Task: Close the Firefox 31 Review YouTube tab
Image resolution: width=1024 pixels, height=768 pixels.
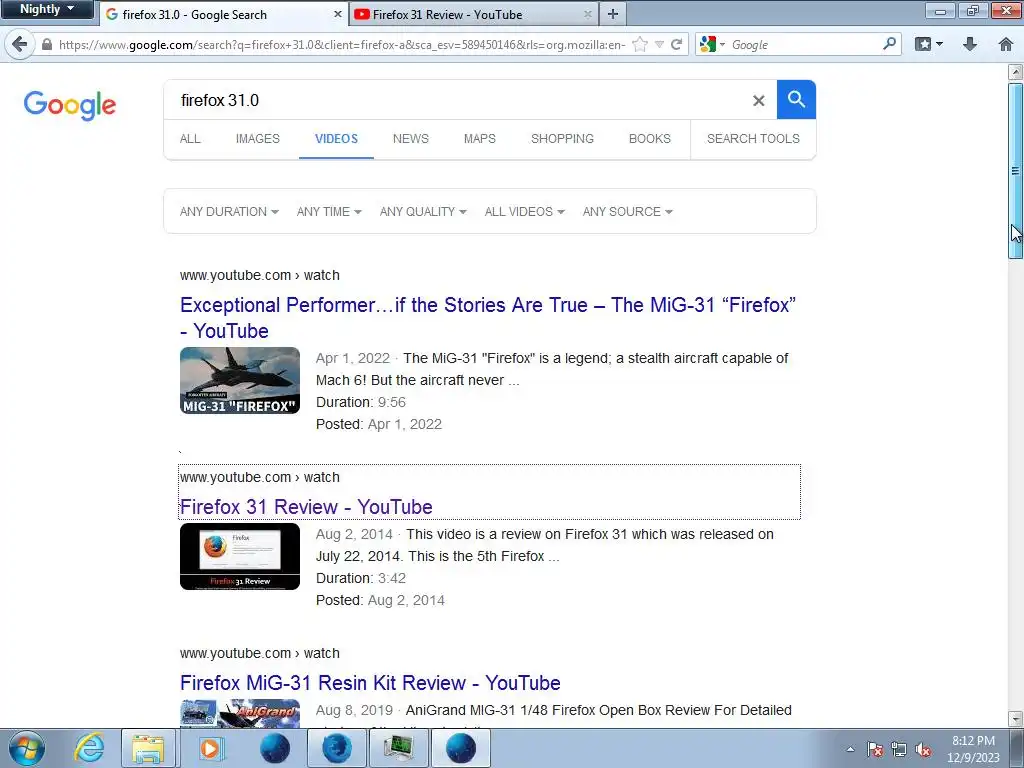Action: pos(588,14)
